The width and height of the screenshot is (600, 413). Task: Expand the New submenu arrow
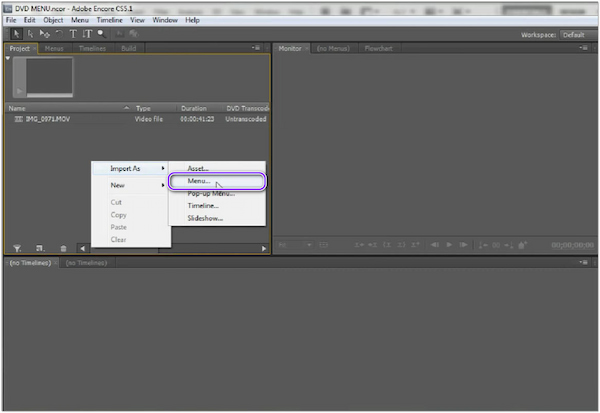(x=163, y=185)
